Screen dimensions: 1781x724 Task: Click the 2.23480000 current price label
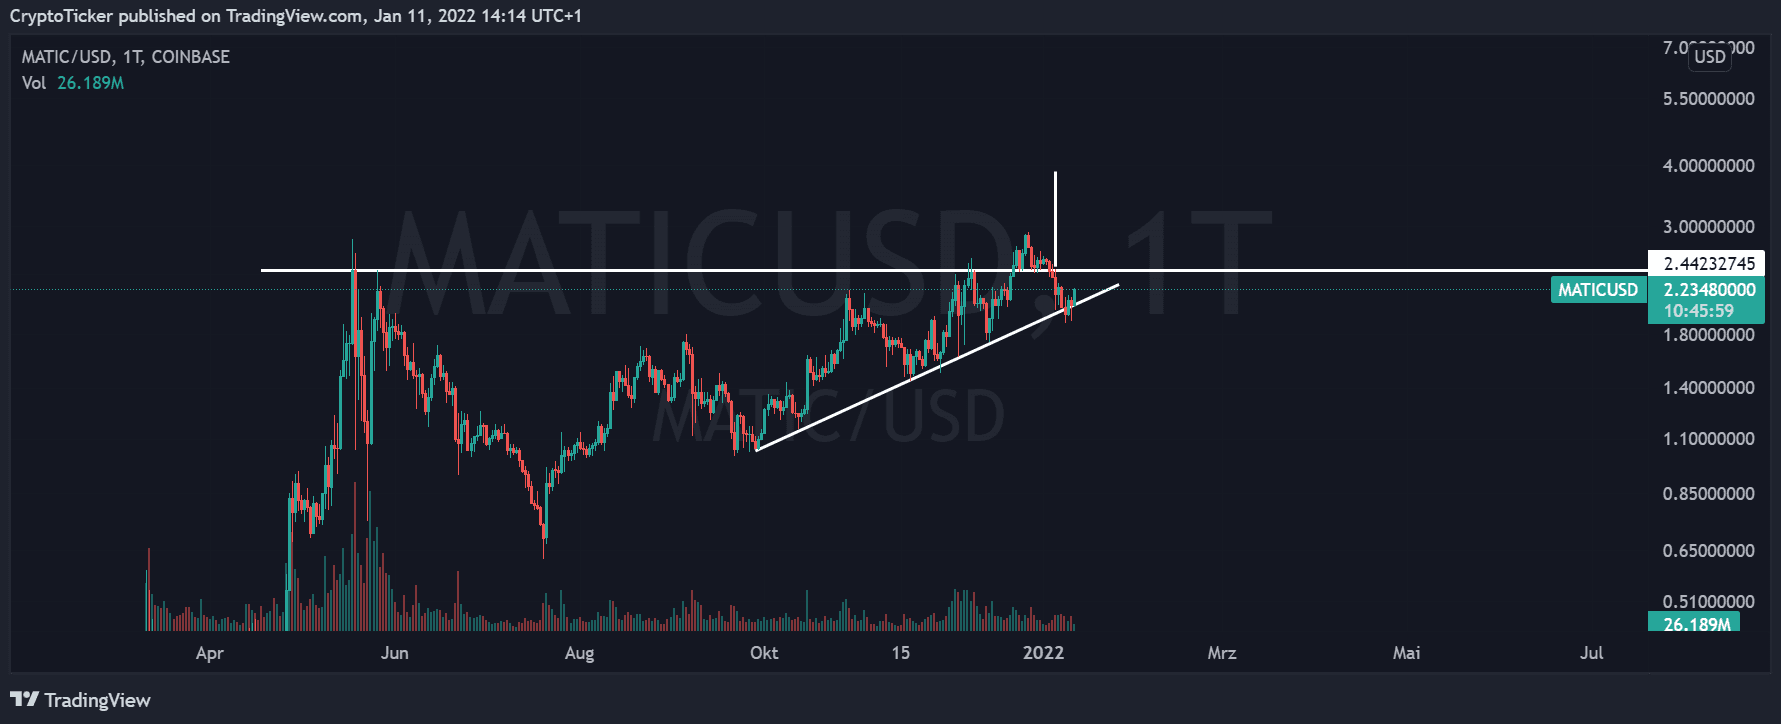click(x=1708, y=290)
